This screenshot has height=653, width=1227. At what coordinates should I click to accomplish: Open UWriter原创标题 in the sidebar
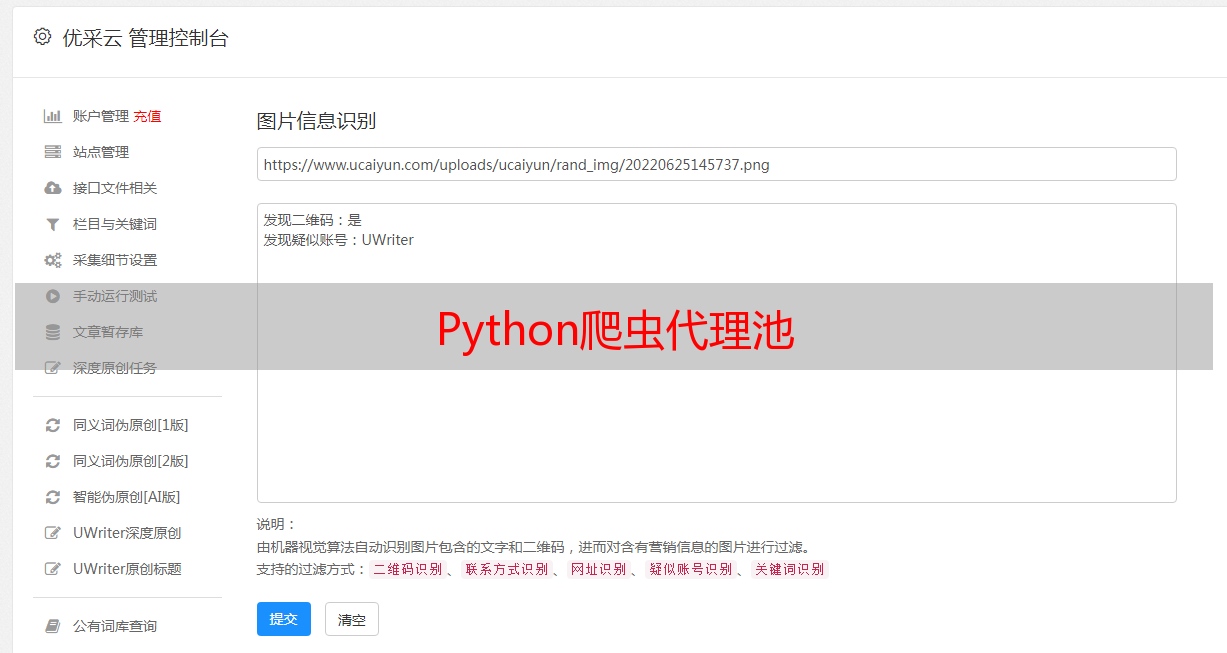click(x=127, y=569)
